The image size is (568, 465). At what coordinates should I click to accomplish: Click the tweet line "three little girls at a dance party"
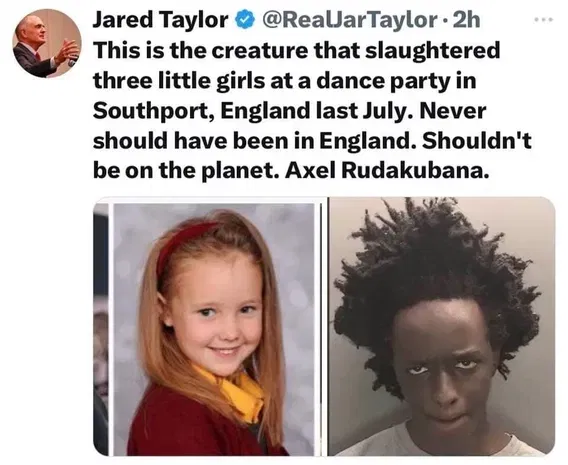point(284,81)
